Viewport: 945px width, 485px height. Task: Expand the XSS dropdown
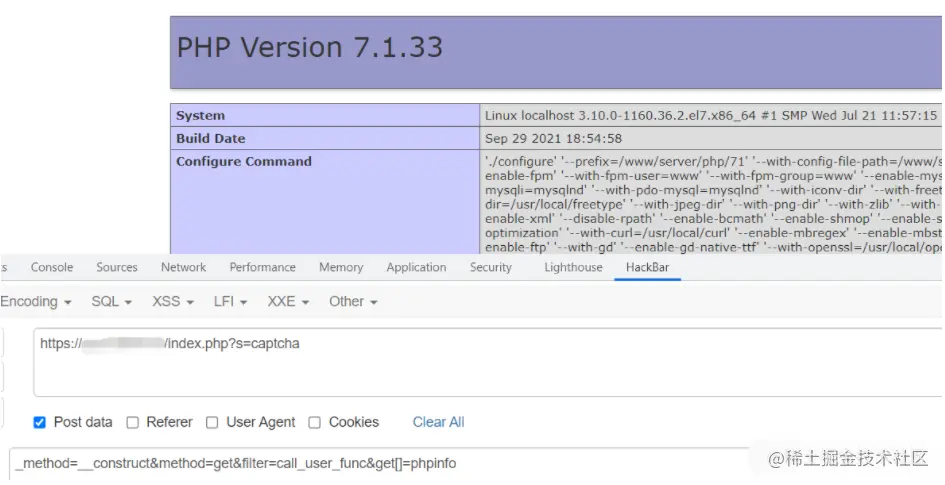click(173, 302)
